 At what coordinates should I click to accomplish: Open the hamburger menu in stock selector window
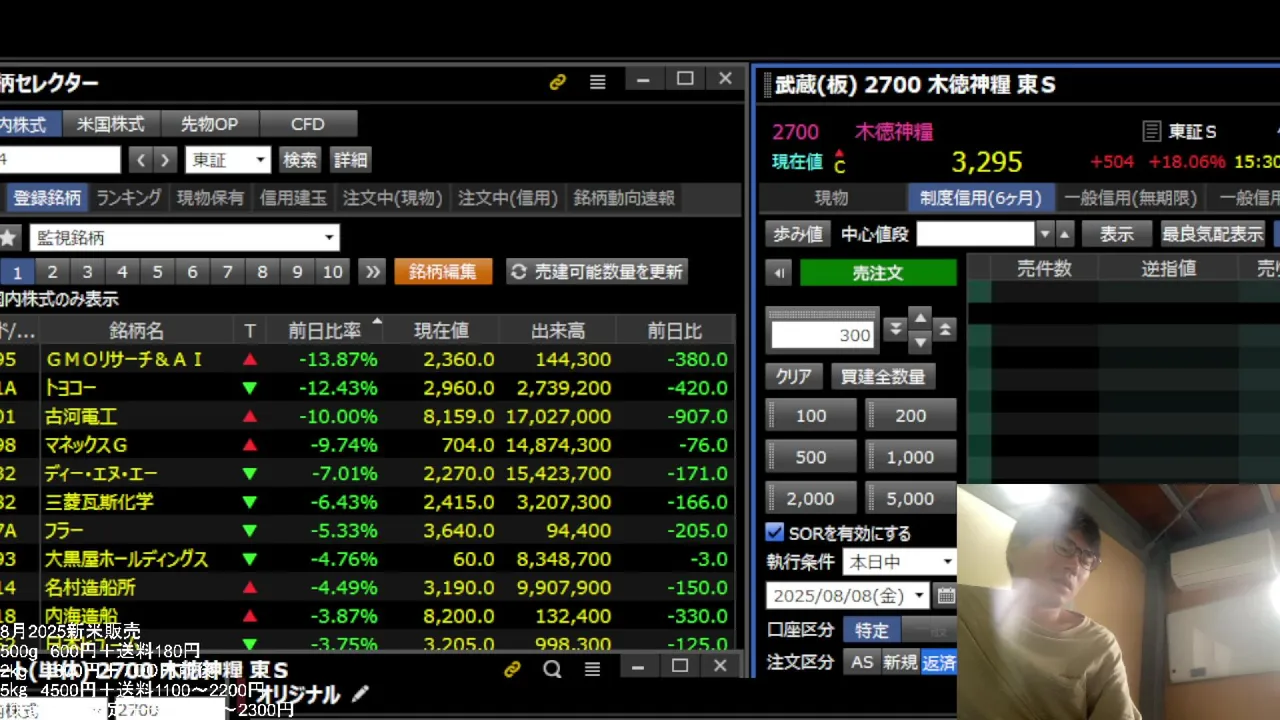(598, 82)
